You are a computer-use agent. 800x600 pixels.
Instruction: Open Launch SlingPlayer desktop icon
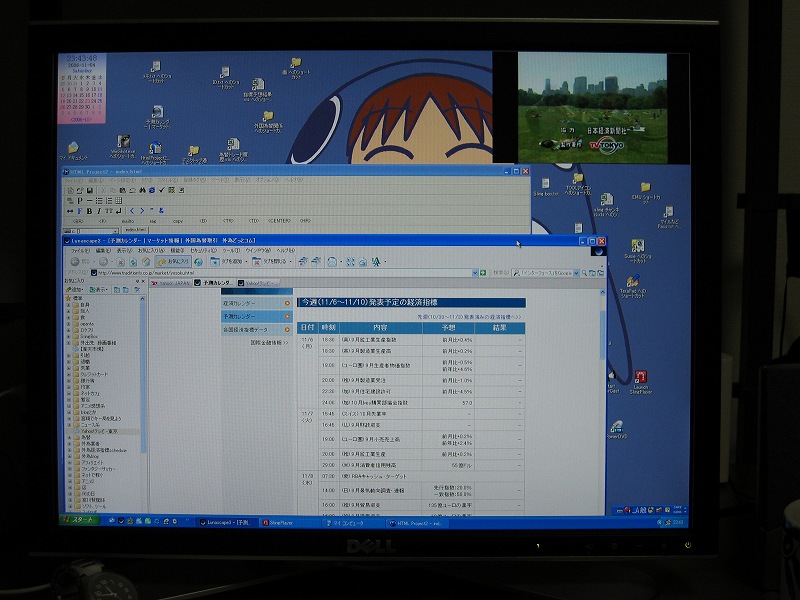(x=640, y=383)
